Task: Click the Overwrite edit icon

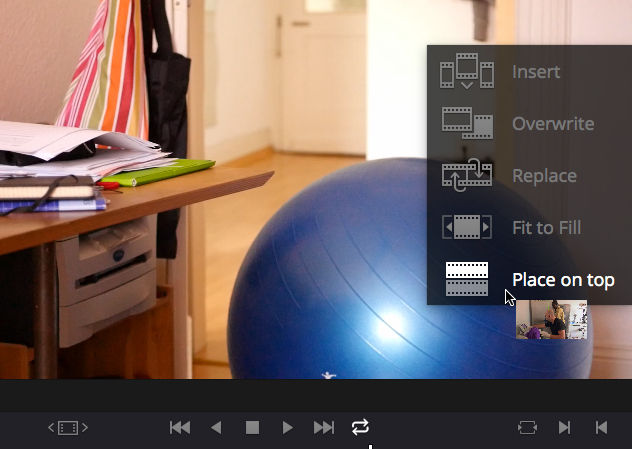Action: click(x=467, y=124)
